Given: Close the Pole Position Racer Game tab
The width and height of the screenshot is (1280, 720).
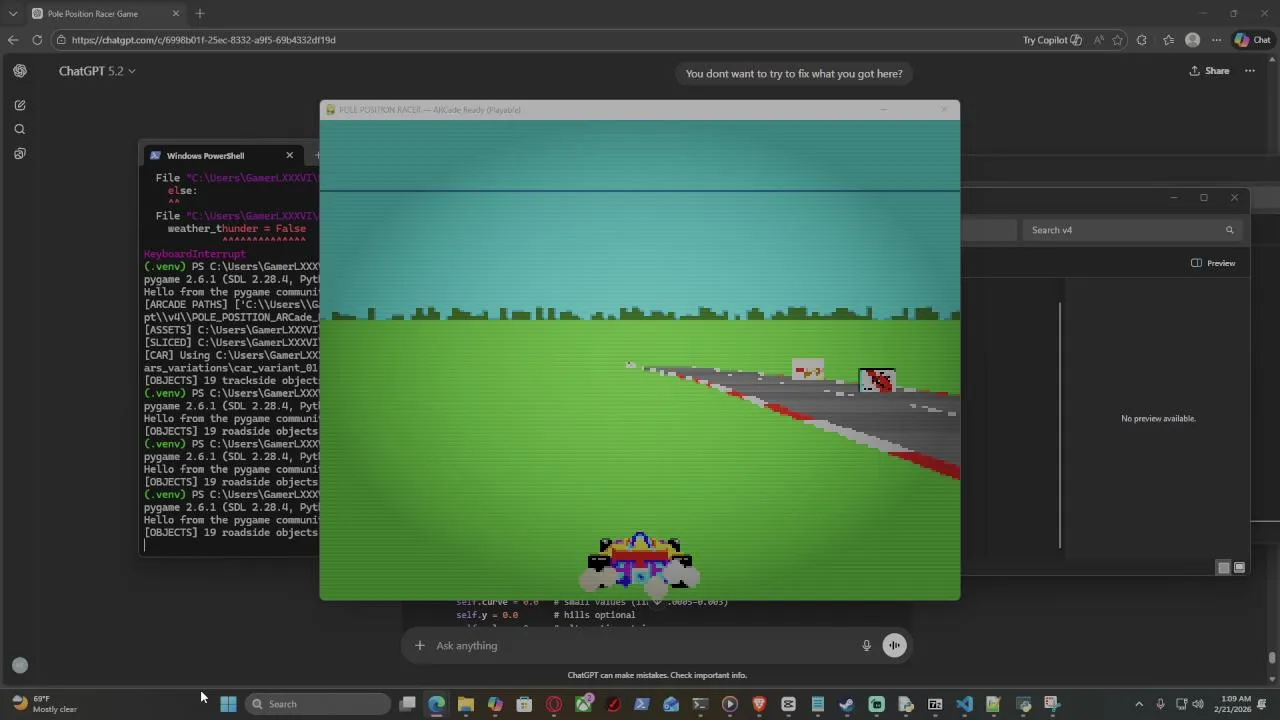Looking at the screenshot, I should 176,14.
